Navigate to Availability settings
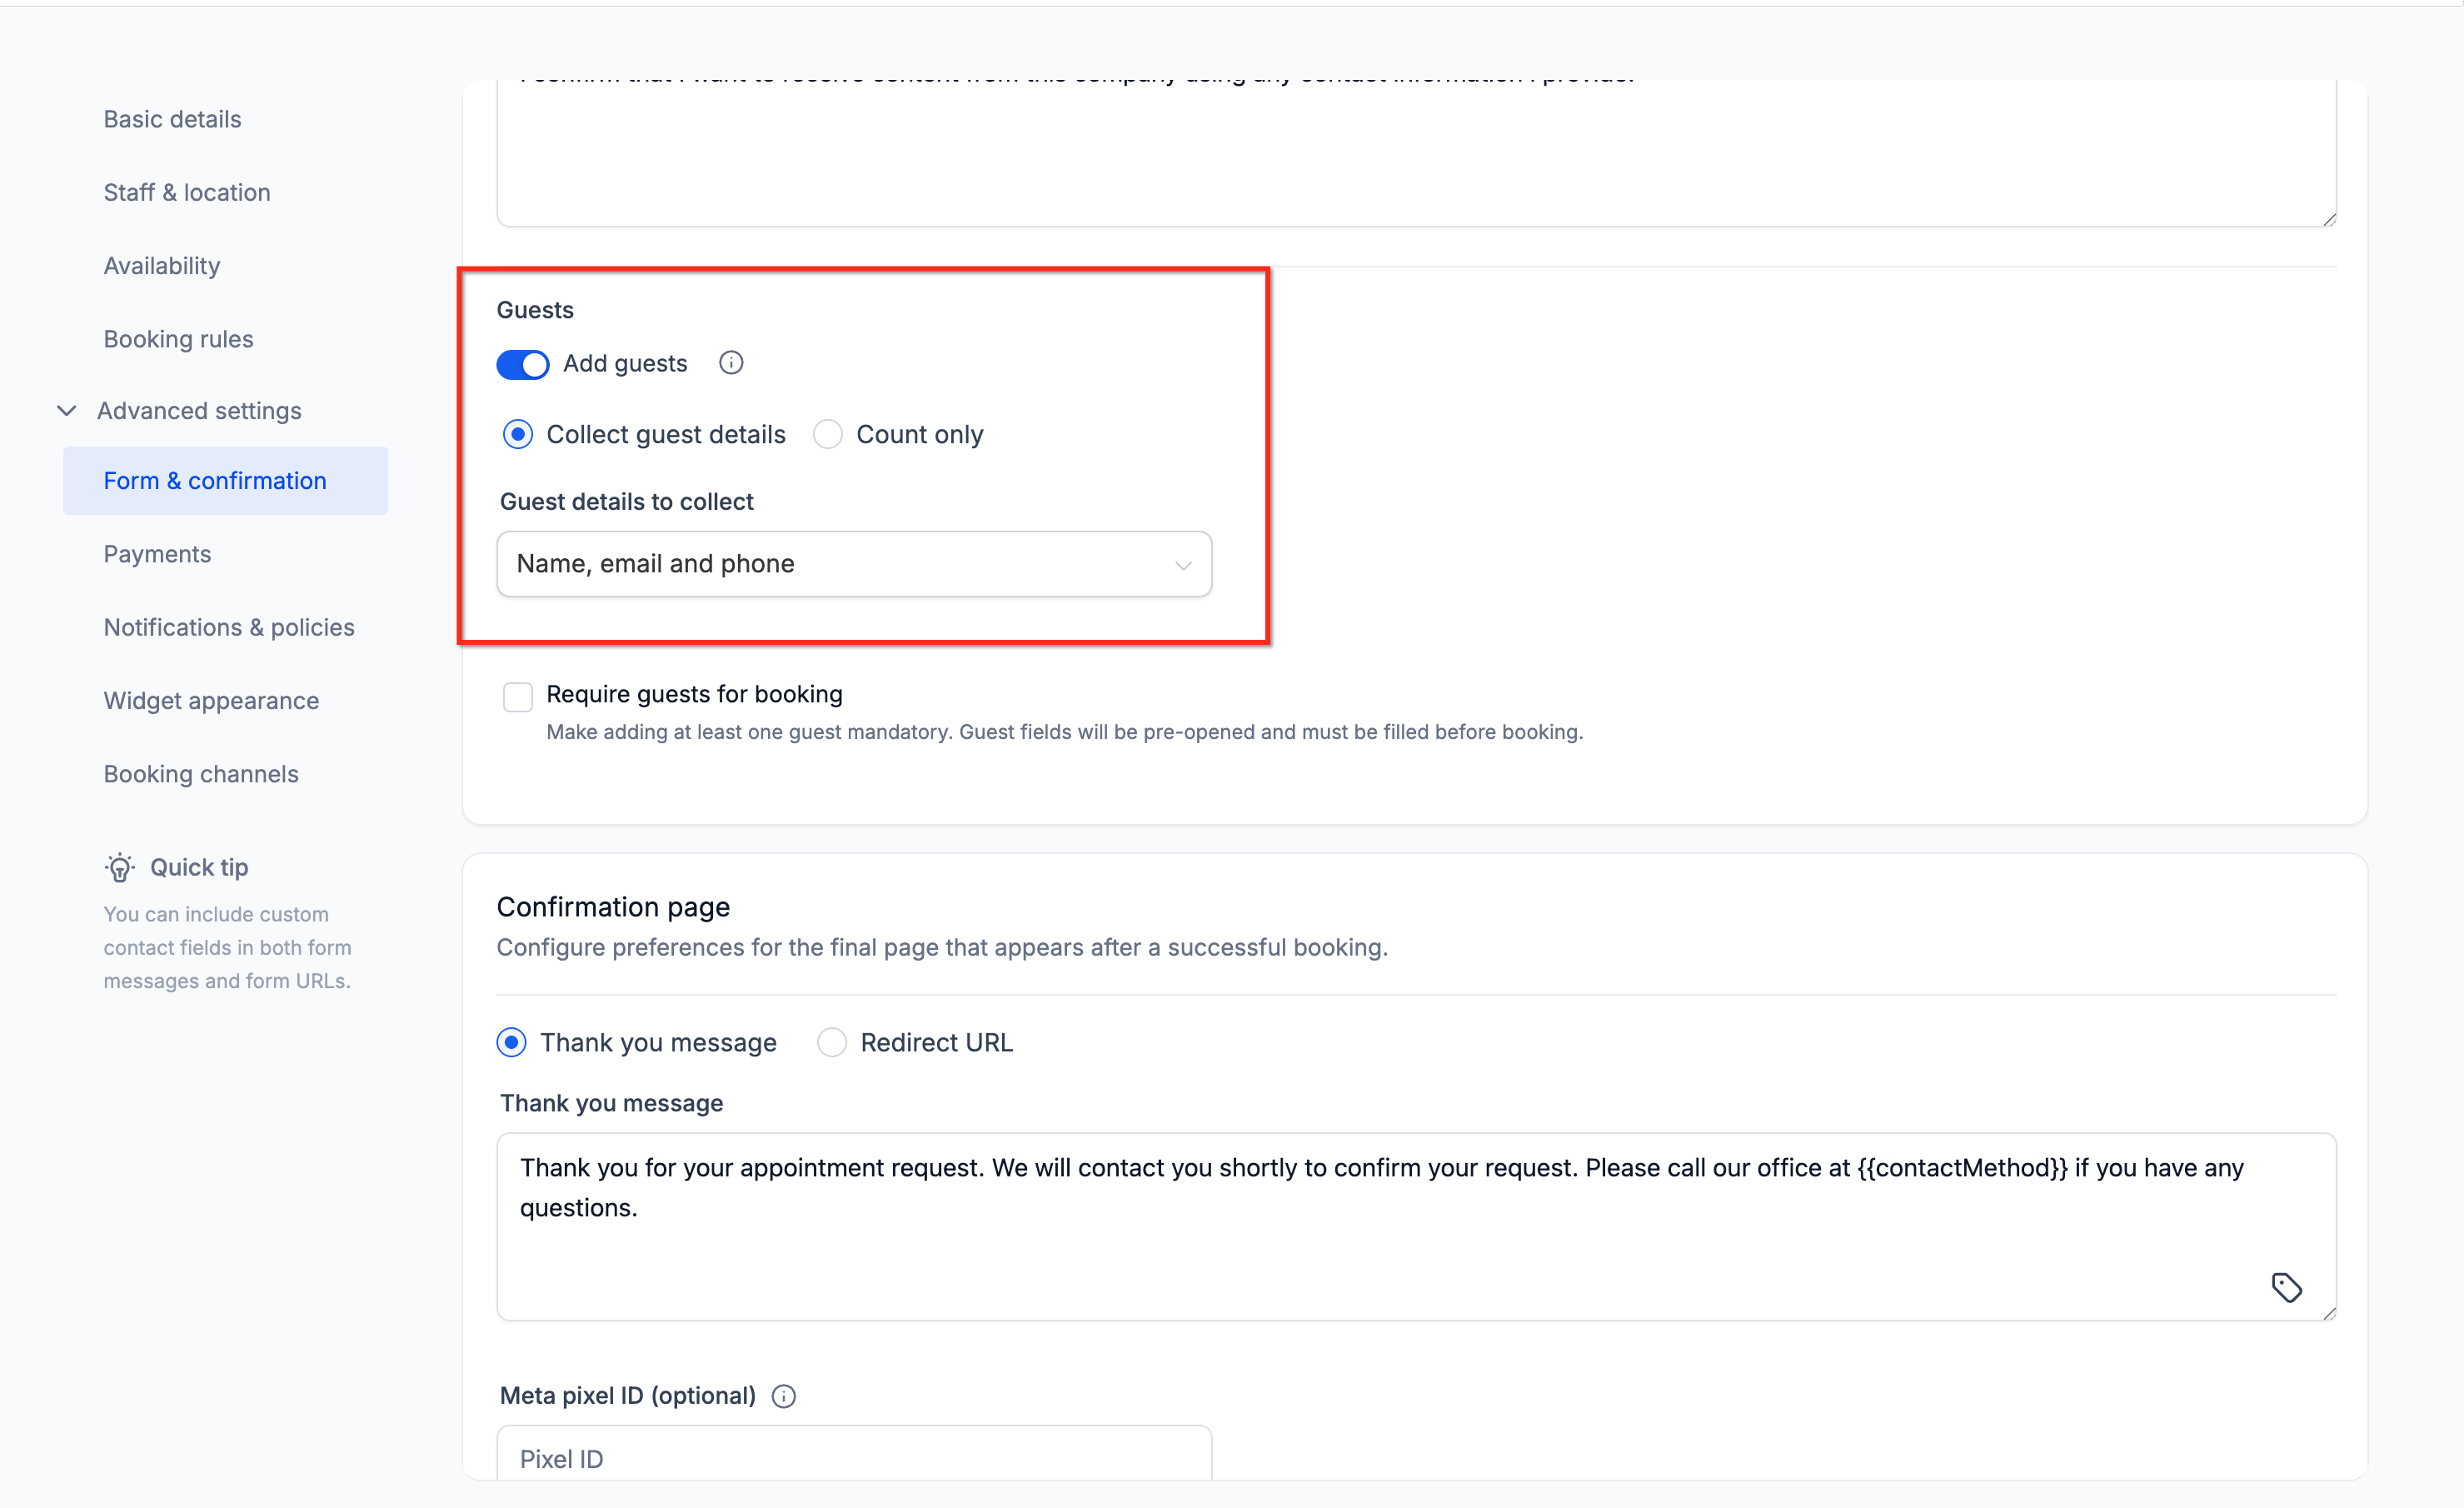 (162, 266)
